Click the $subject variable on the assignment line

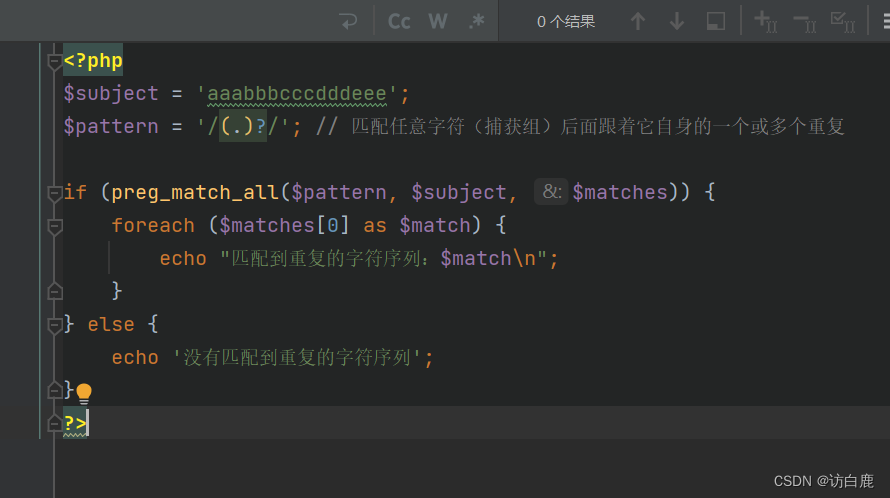111,94
